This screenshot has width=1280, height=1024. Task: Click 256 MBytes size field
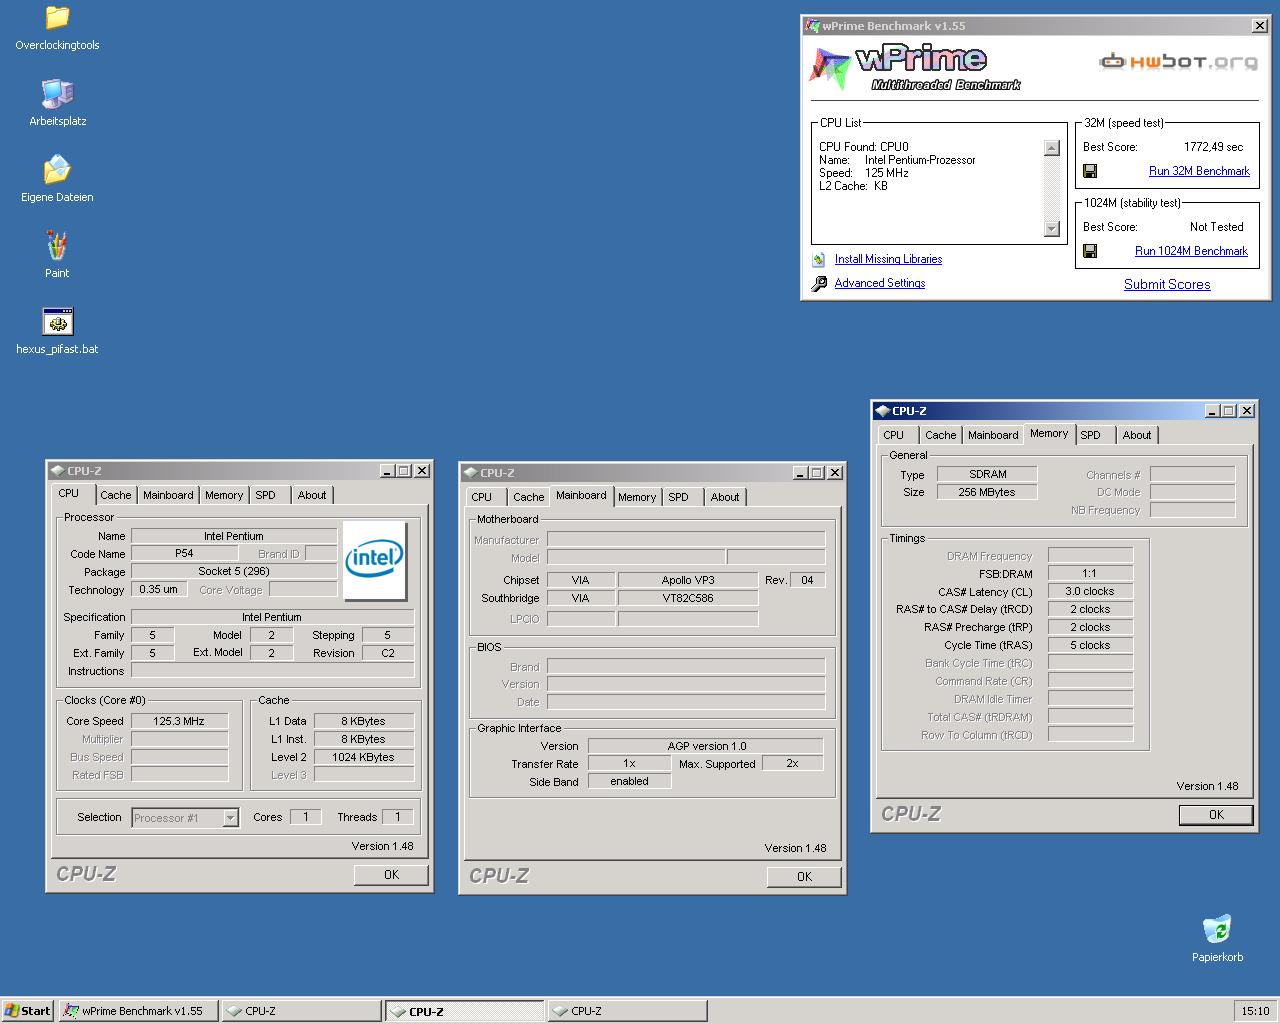coord(987,492)
